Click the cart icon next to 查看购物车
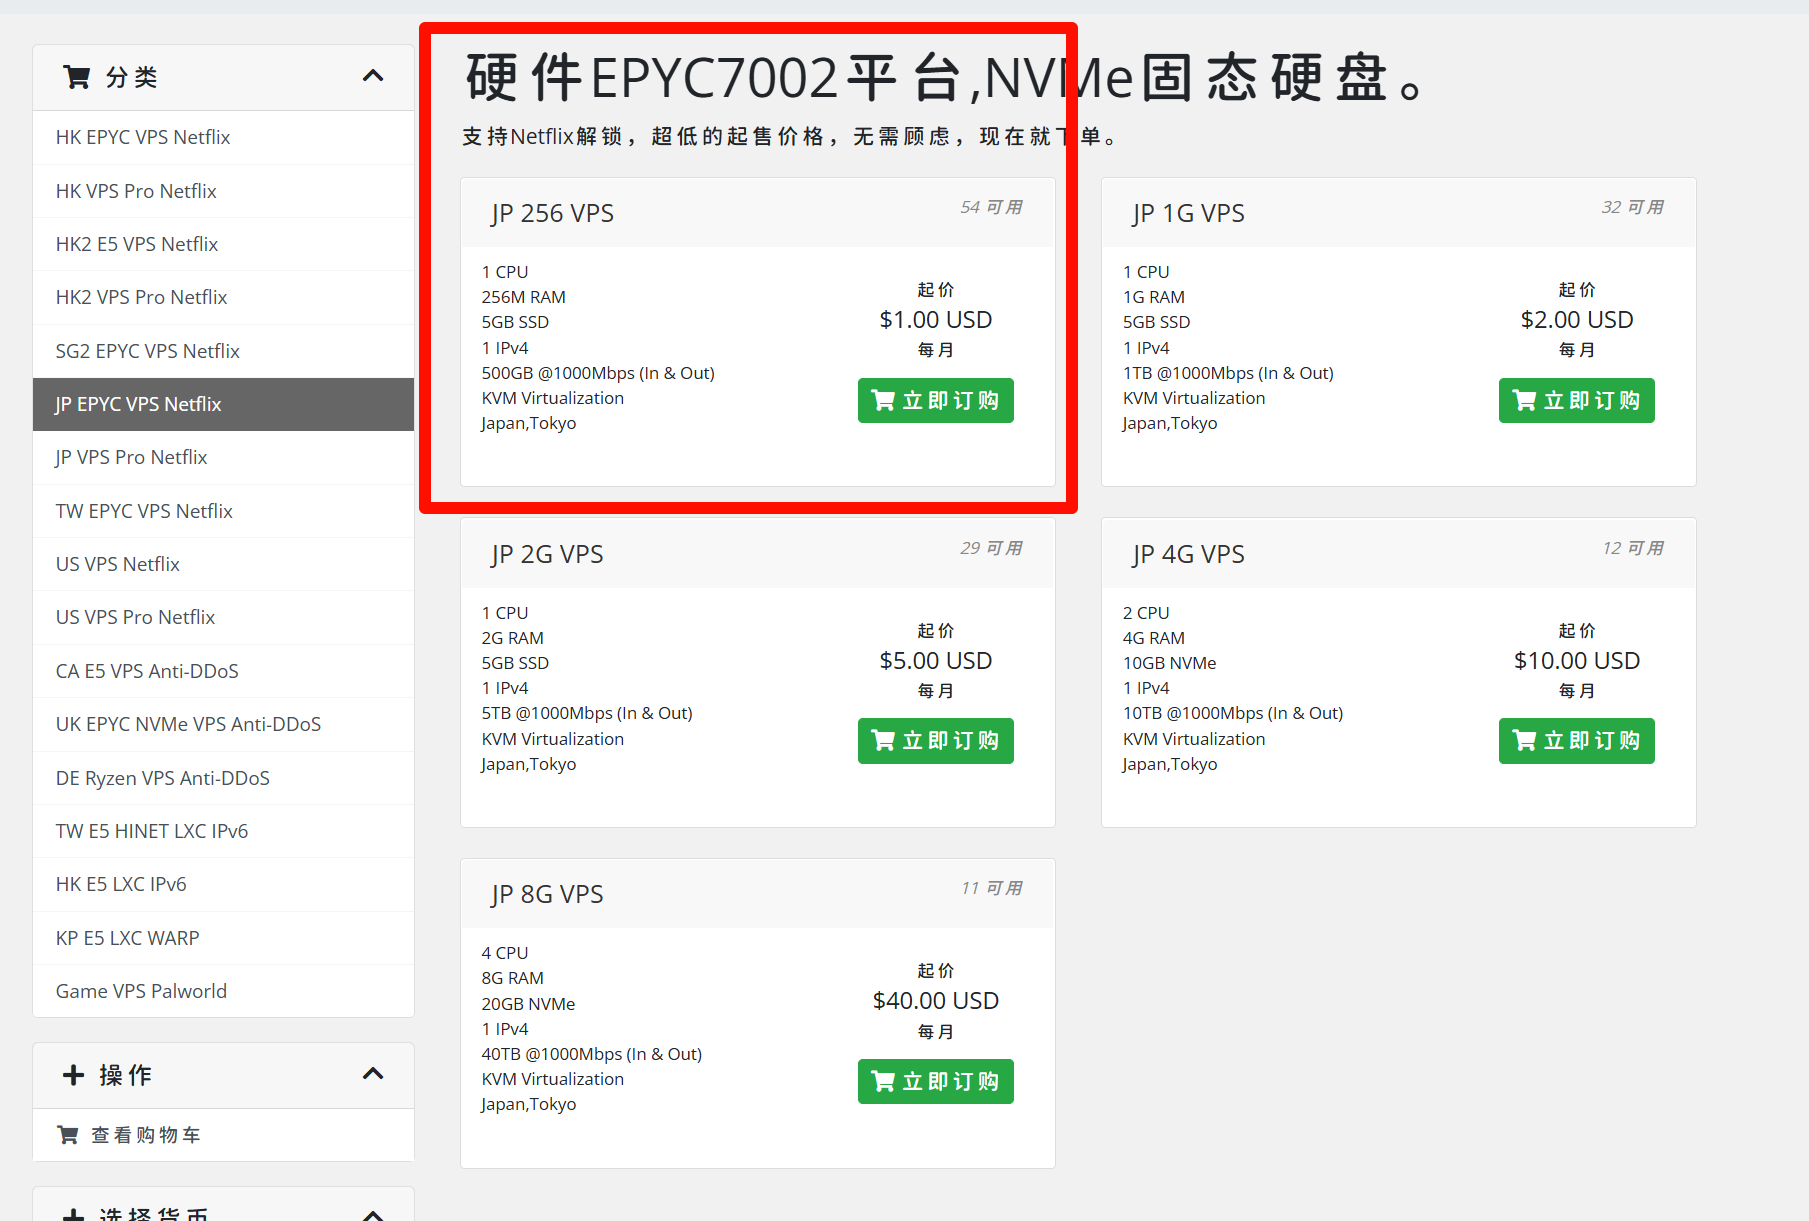 tap(68, 1135)
